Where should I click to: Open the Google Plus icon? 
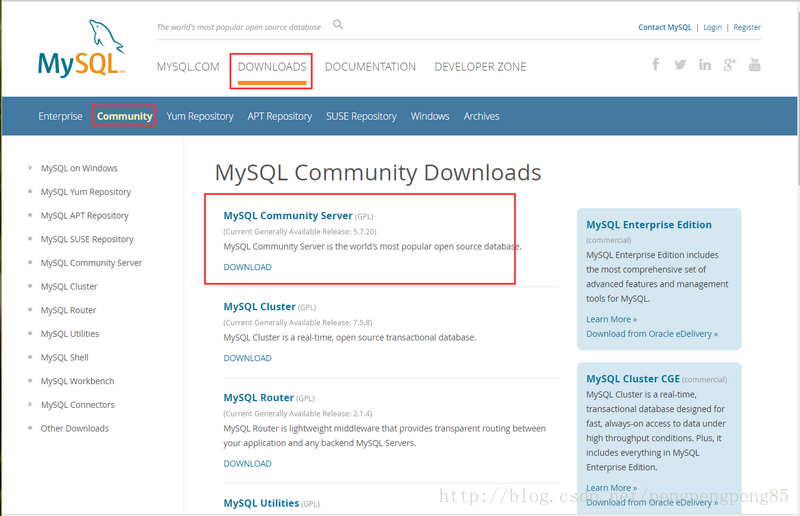click(730, 64)
